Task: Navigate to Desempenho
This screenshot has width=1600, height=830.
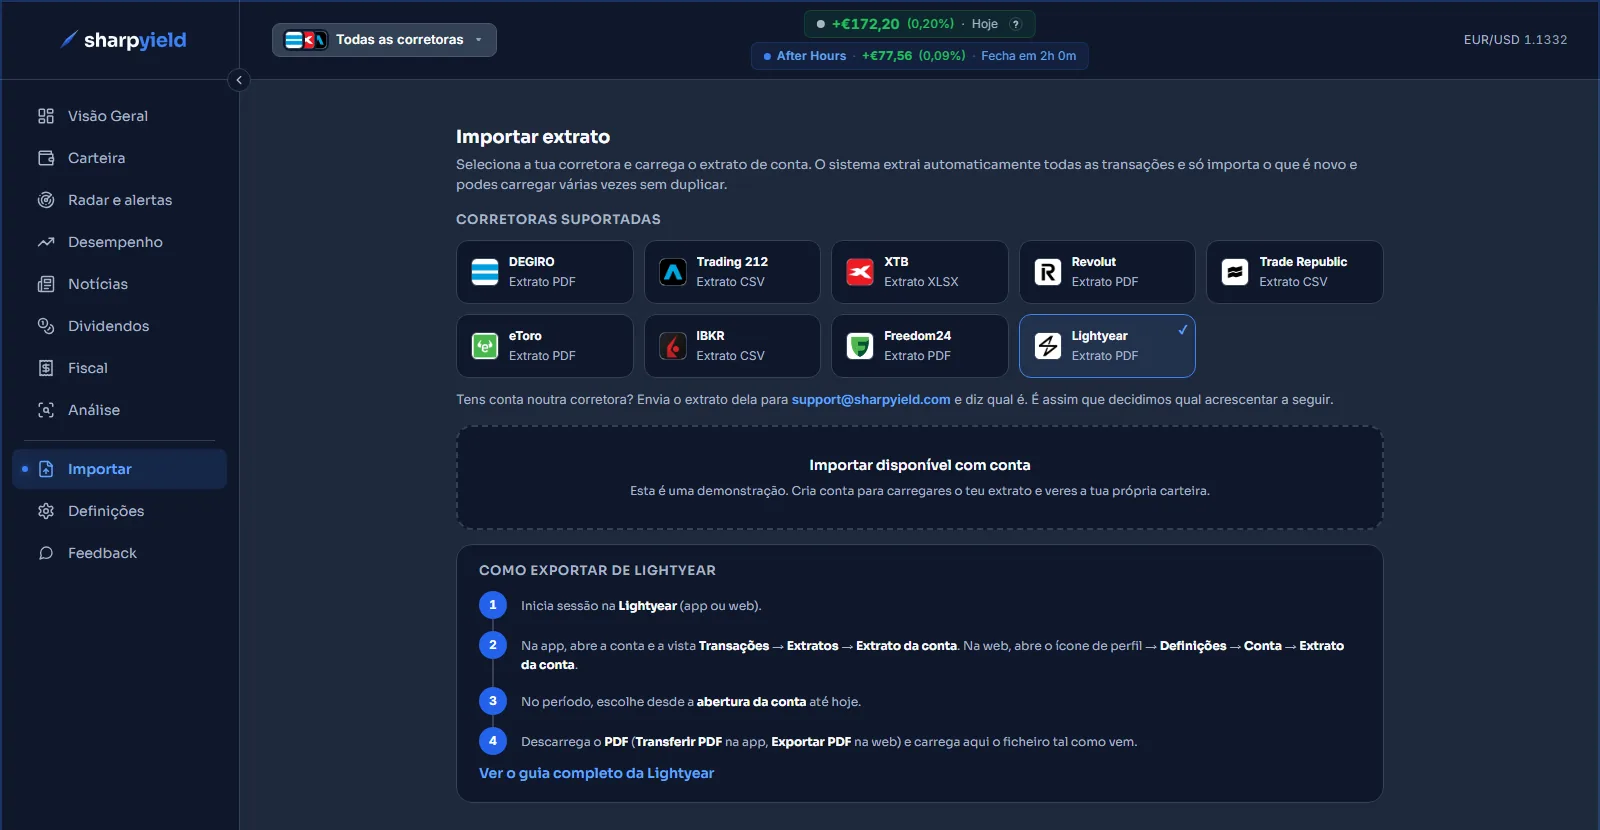Action: 119,242
